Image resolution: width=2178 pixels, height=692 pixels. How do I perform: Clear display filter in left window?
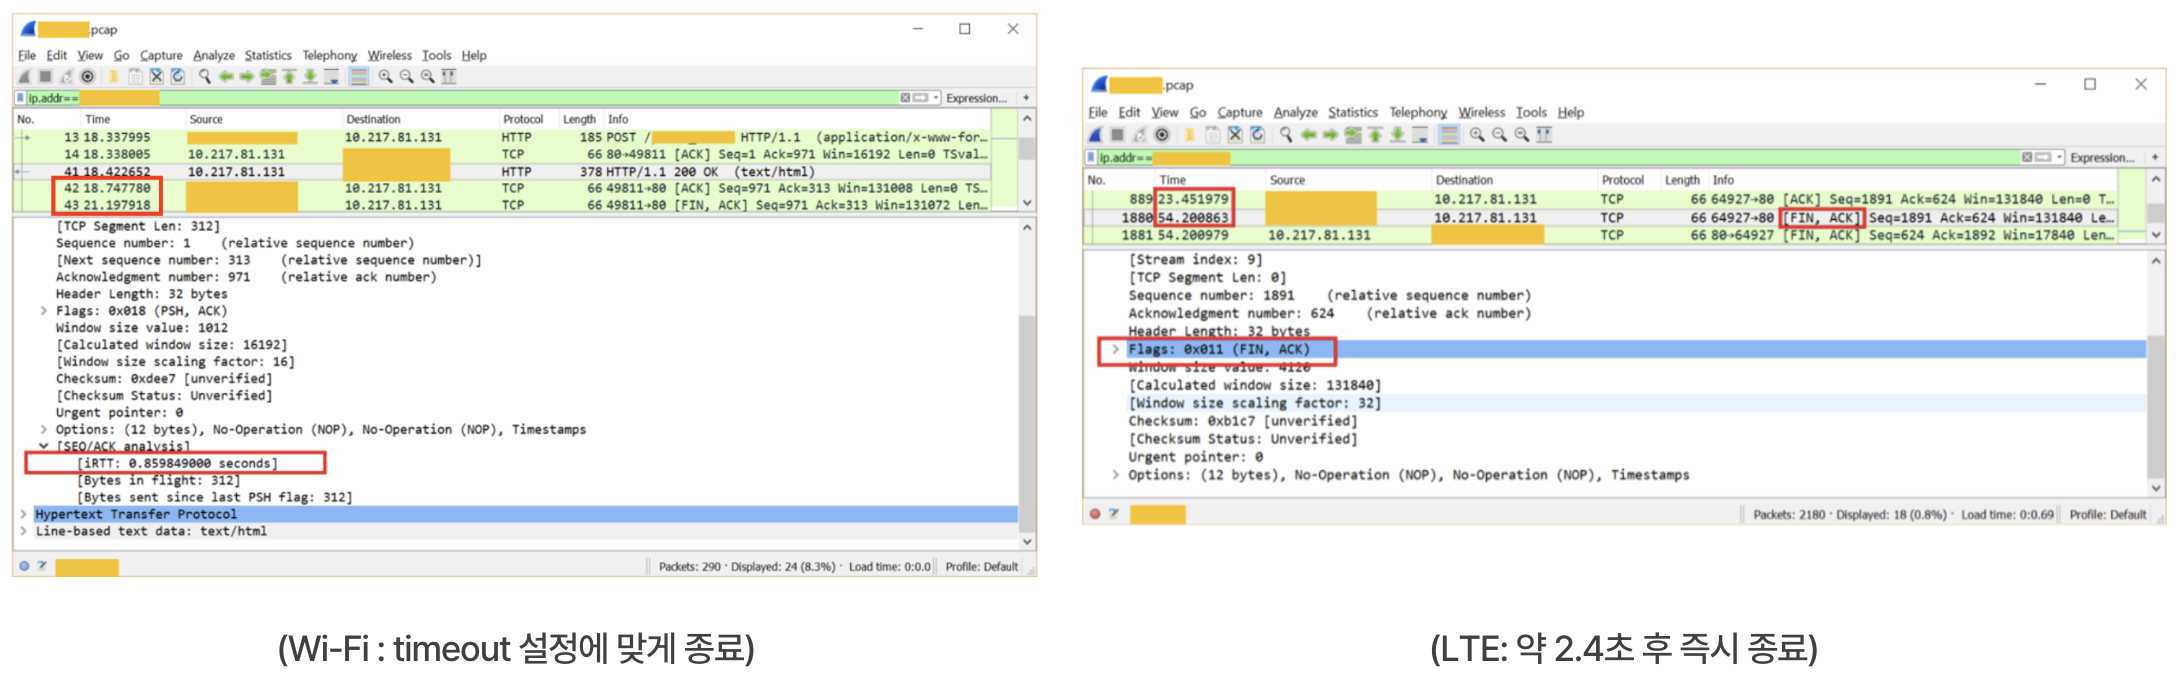pyautogui.click(x=905, y=98)
